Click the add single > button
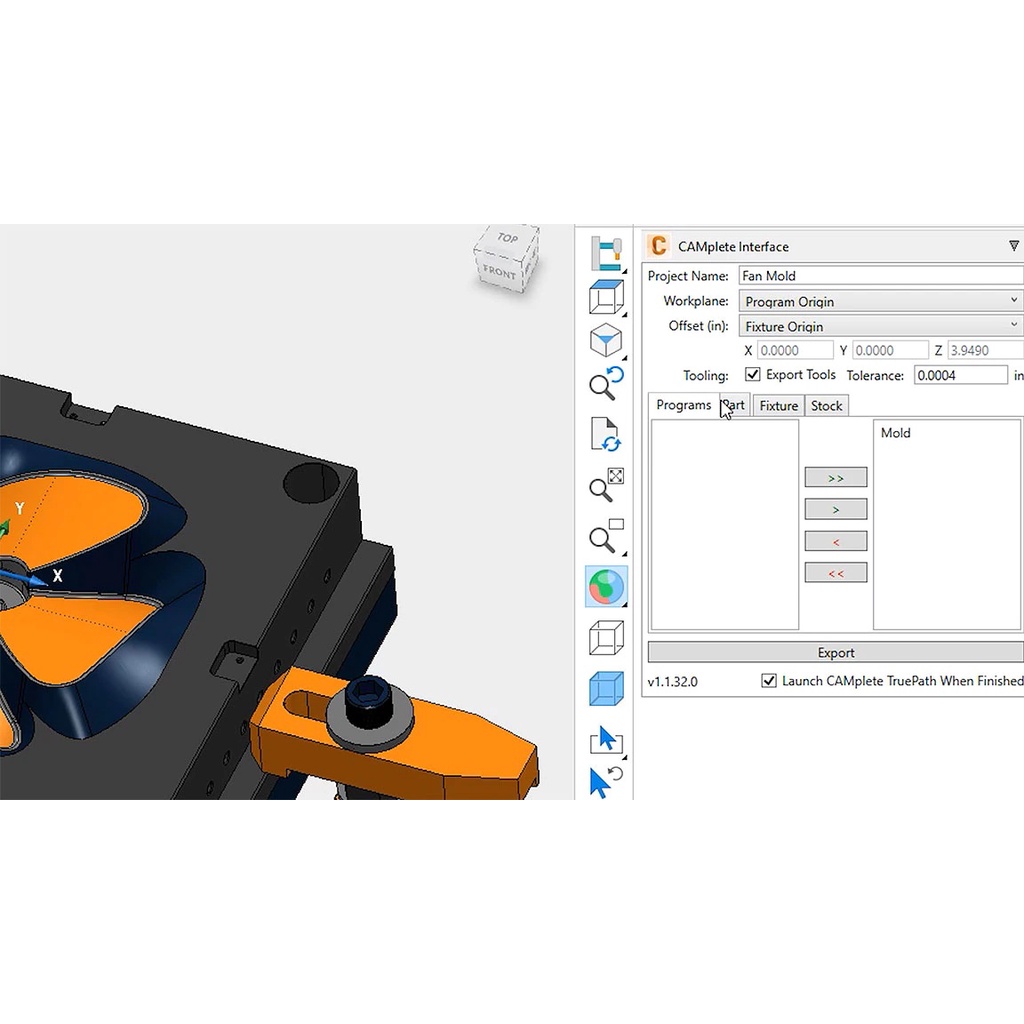 tap(836, 509)
